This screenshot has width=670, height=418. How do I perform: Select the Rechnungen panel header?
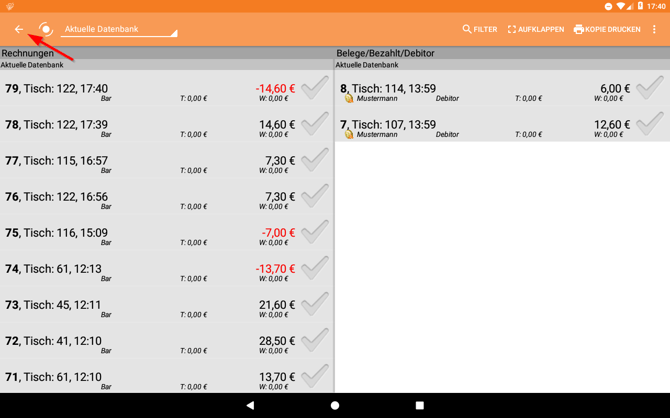tap(165, 53)
